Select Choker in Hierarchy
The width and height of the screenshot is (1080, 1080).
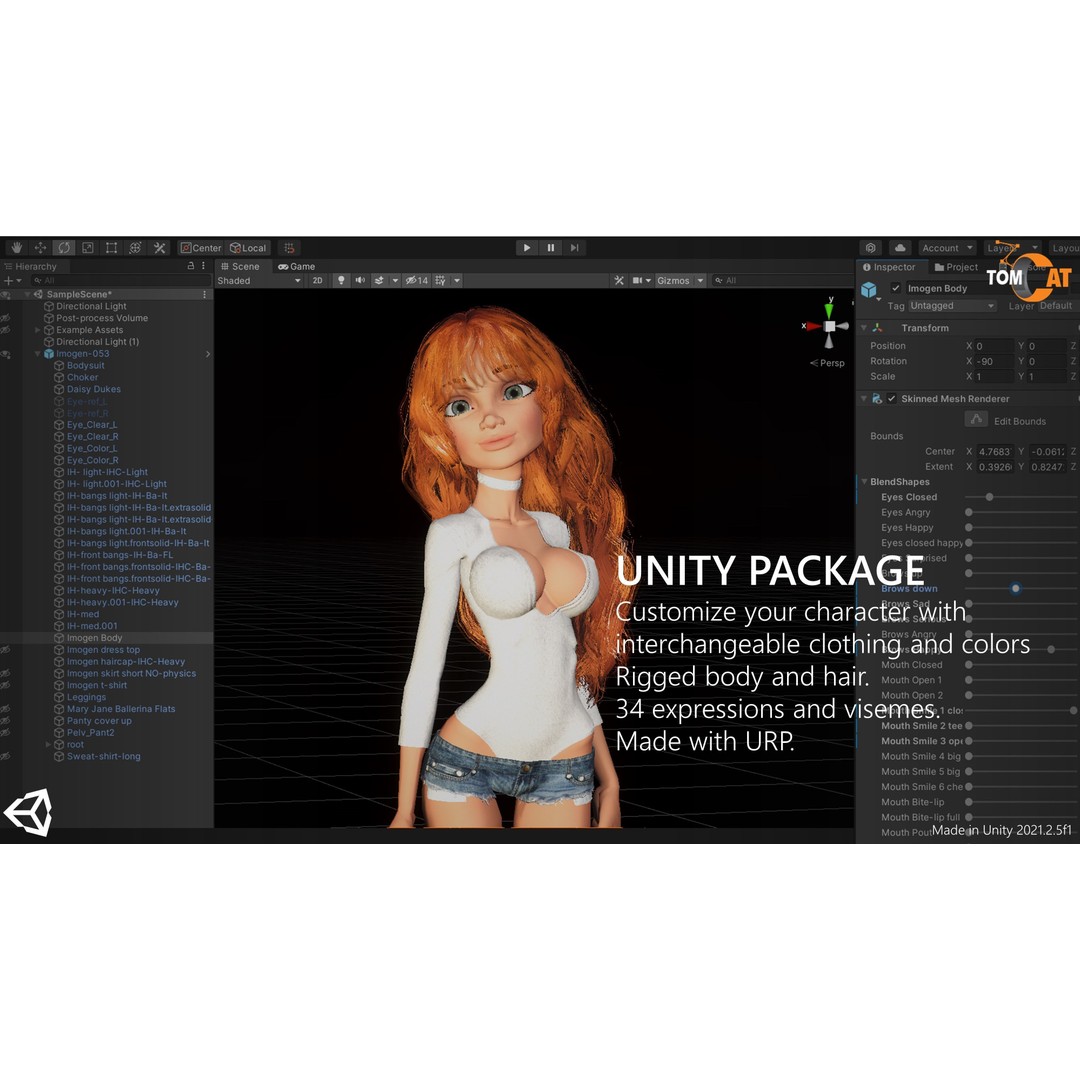tap(83, 377)
